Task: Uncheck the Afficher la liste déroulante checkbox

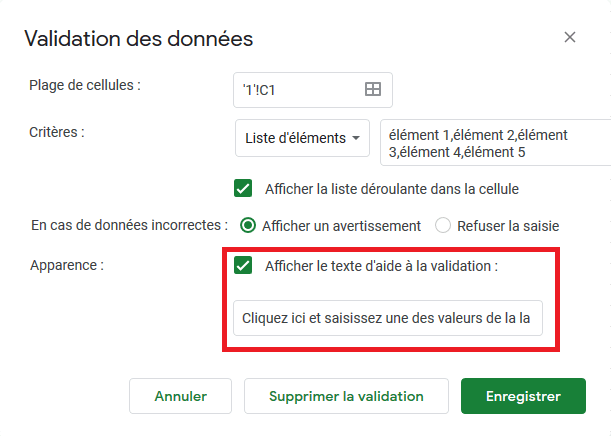Action: point(243,189)
